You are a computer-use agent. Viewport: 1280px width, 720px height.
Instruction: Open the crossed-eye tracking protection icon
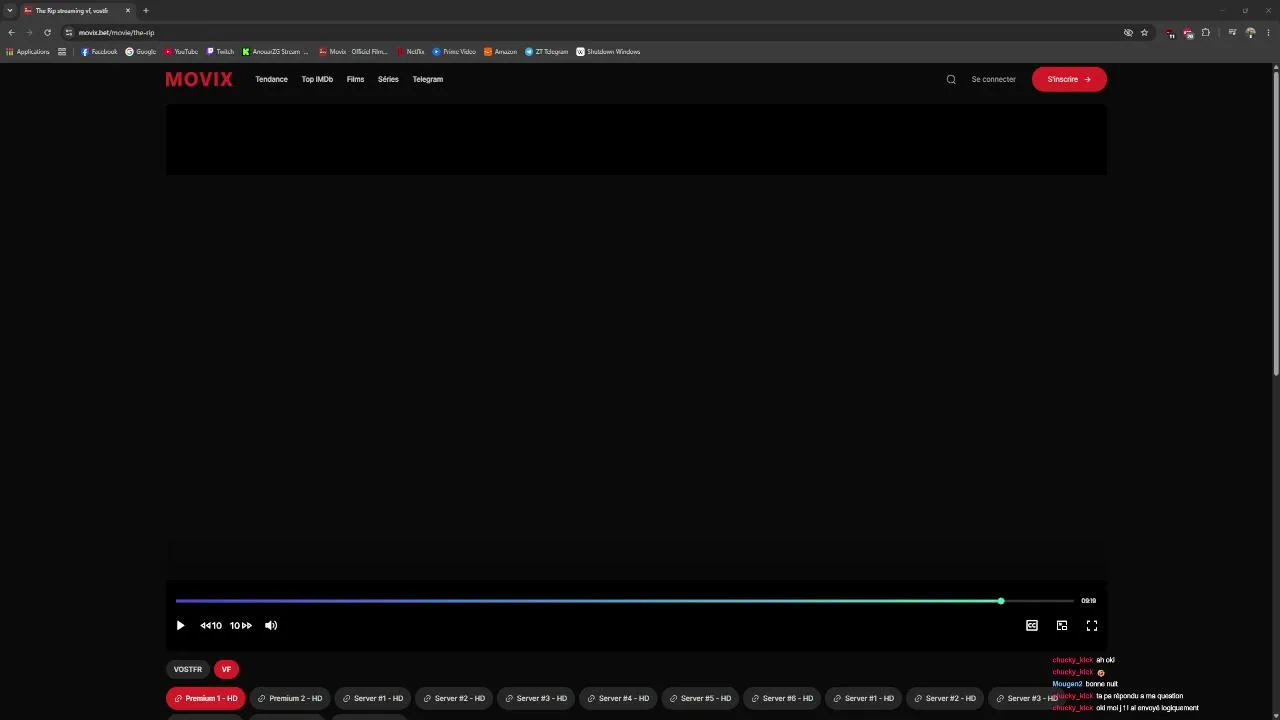click(1128, 32)
